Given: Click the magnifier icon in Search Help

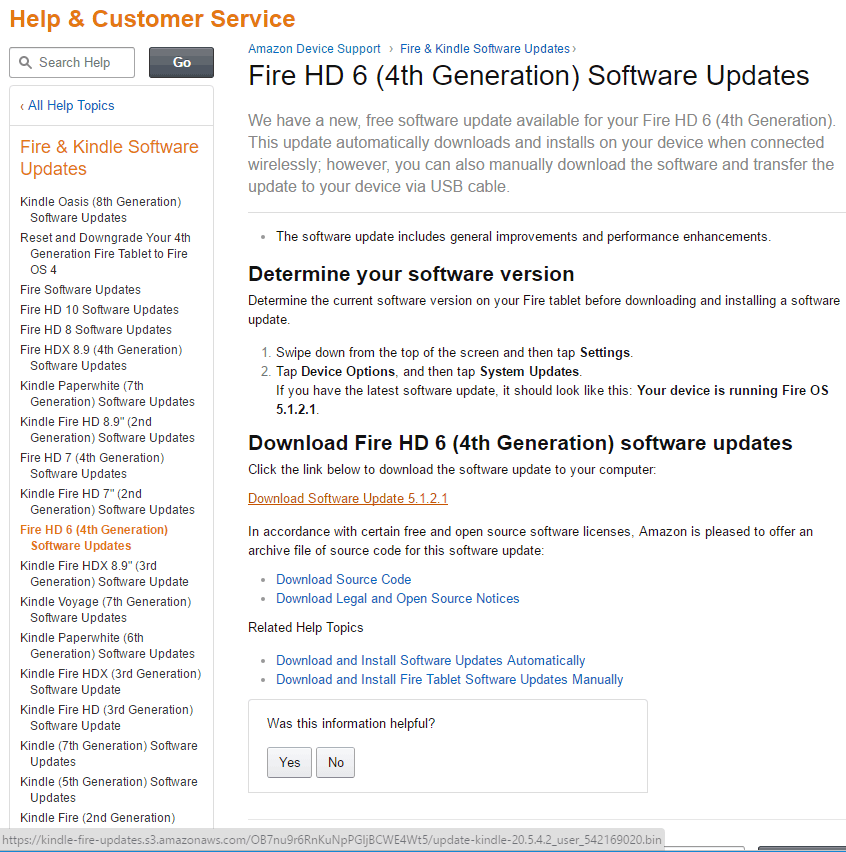Looking at the screenshot, I should [x=25, y=62].
